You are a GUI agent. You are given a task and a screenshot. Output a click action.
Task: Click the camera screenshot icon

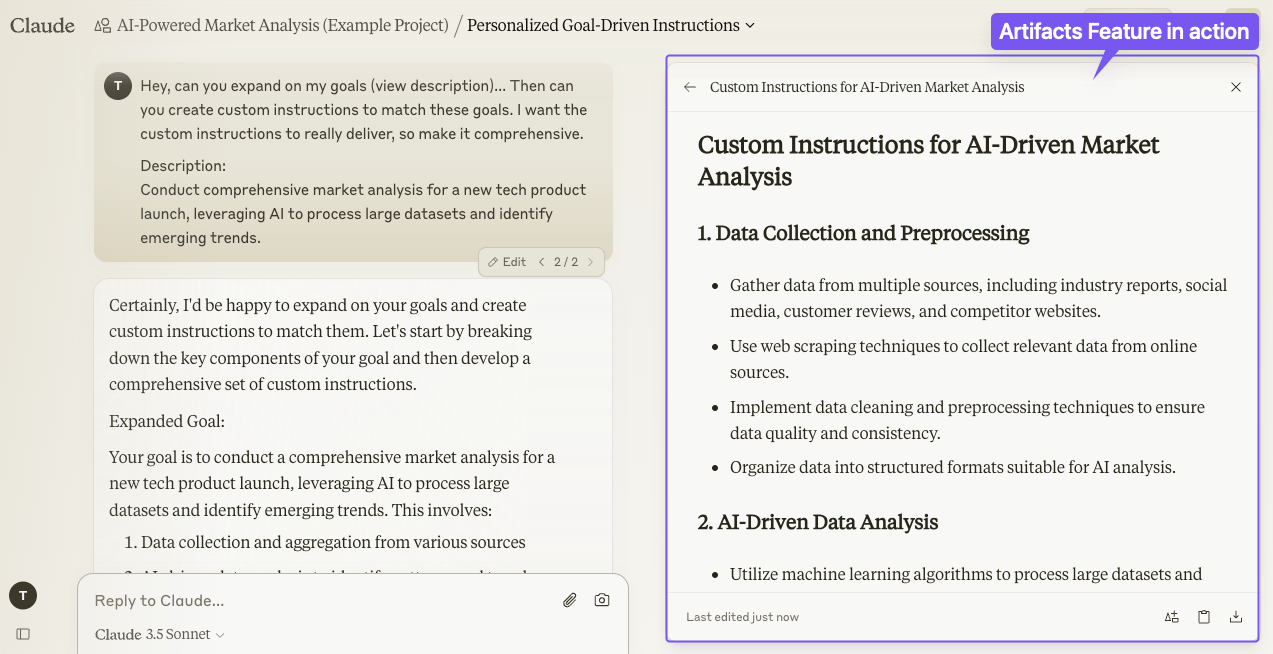pos(602,600)
